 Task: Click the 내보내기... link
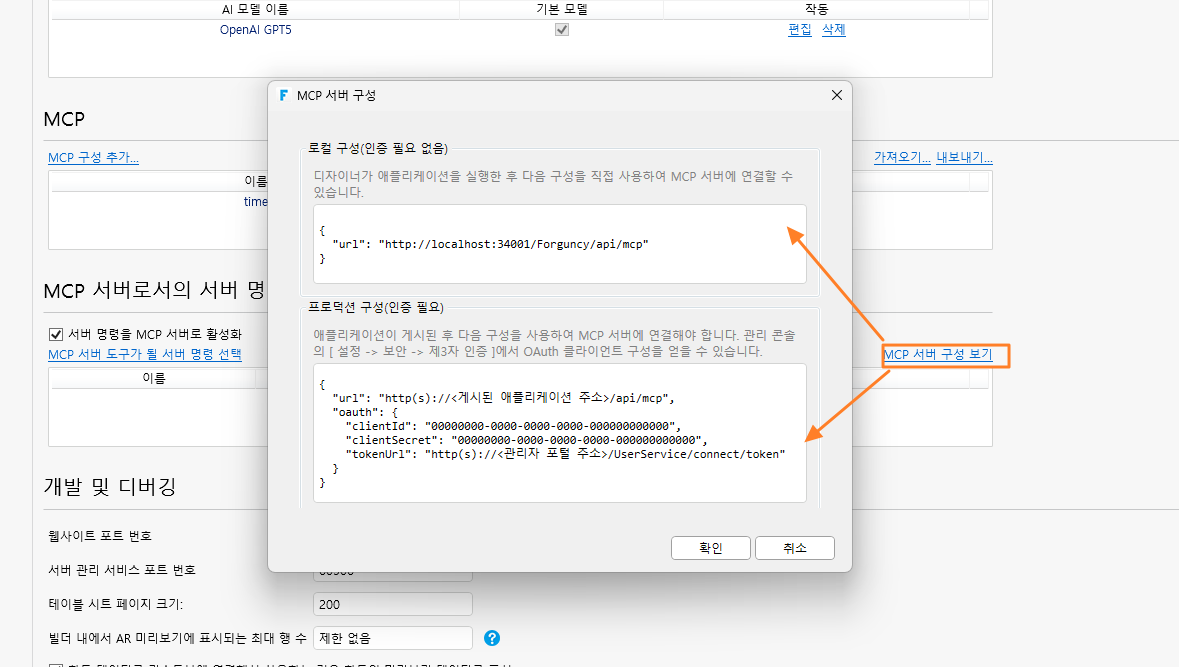[964, 157]
